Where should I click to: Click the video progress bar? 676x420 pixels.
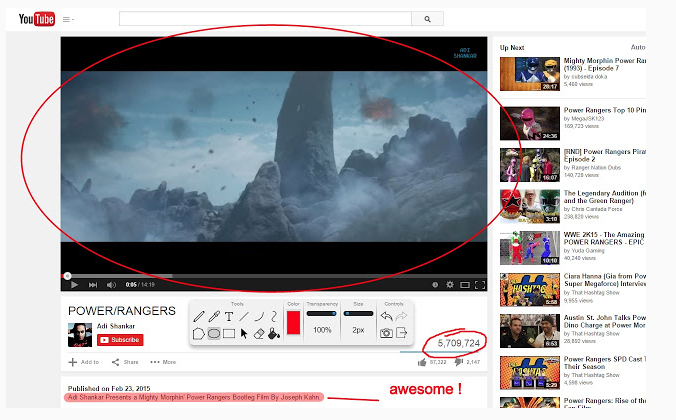[274, 276]
